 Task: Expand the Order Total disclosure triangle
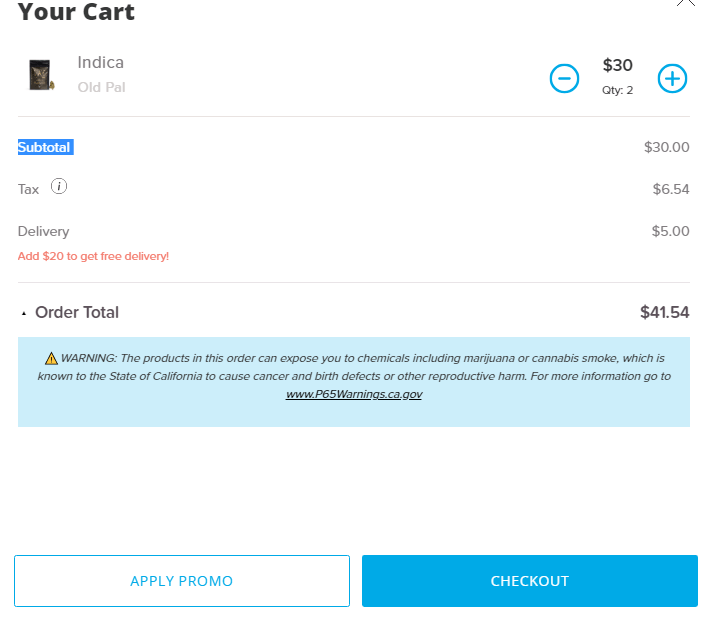tap(24, 314)
